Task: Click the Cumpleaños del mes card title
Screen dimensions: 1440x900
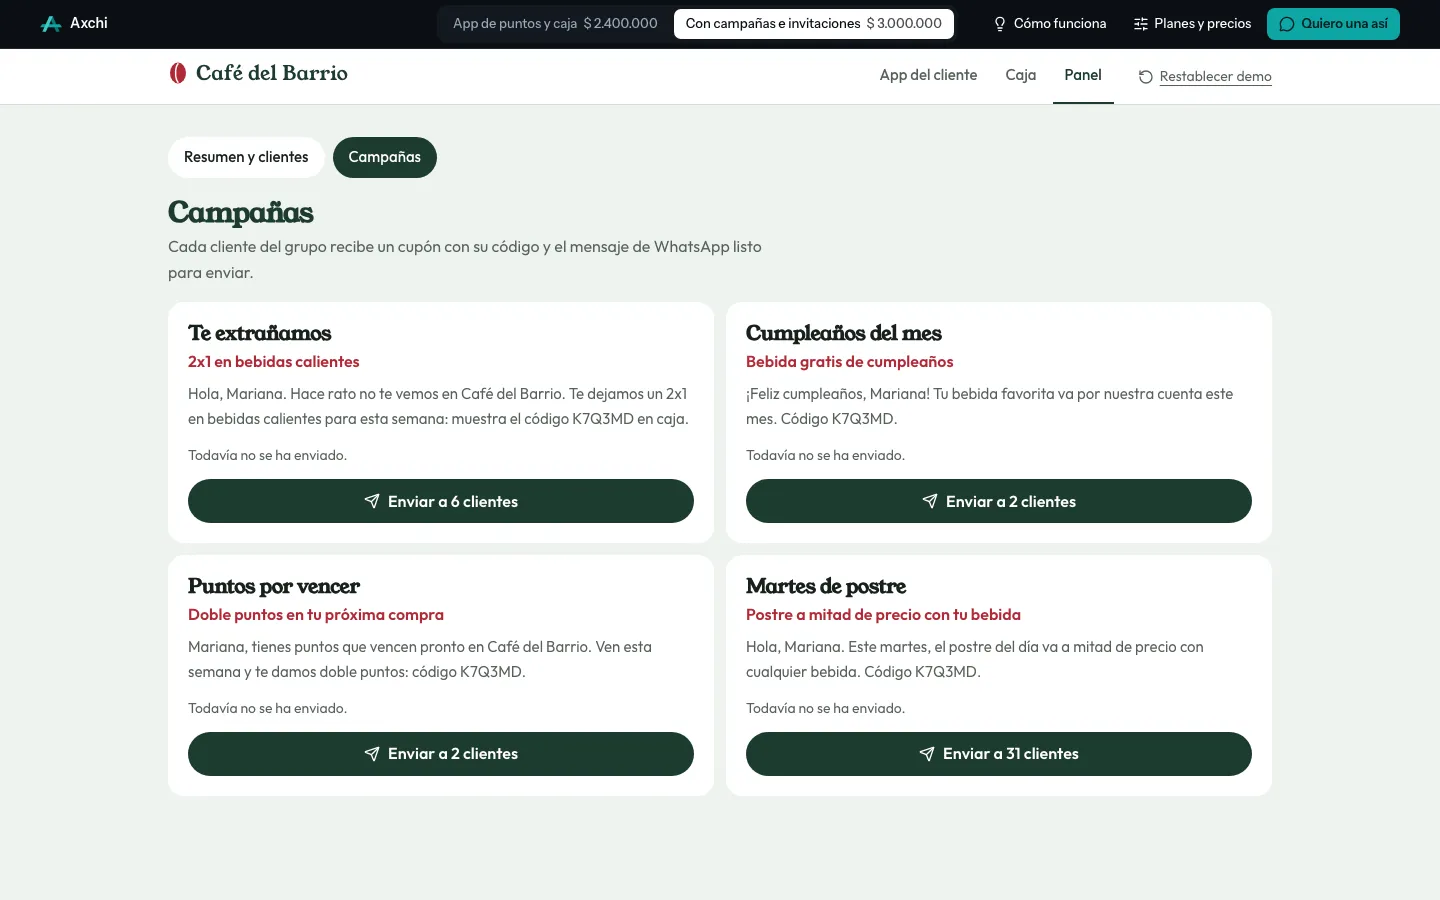Action: point(844,333)
